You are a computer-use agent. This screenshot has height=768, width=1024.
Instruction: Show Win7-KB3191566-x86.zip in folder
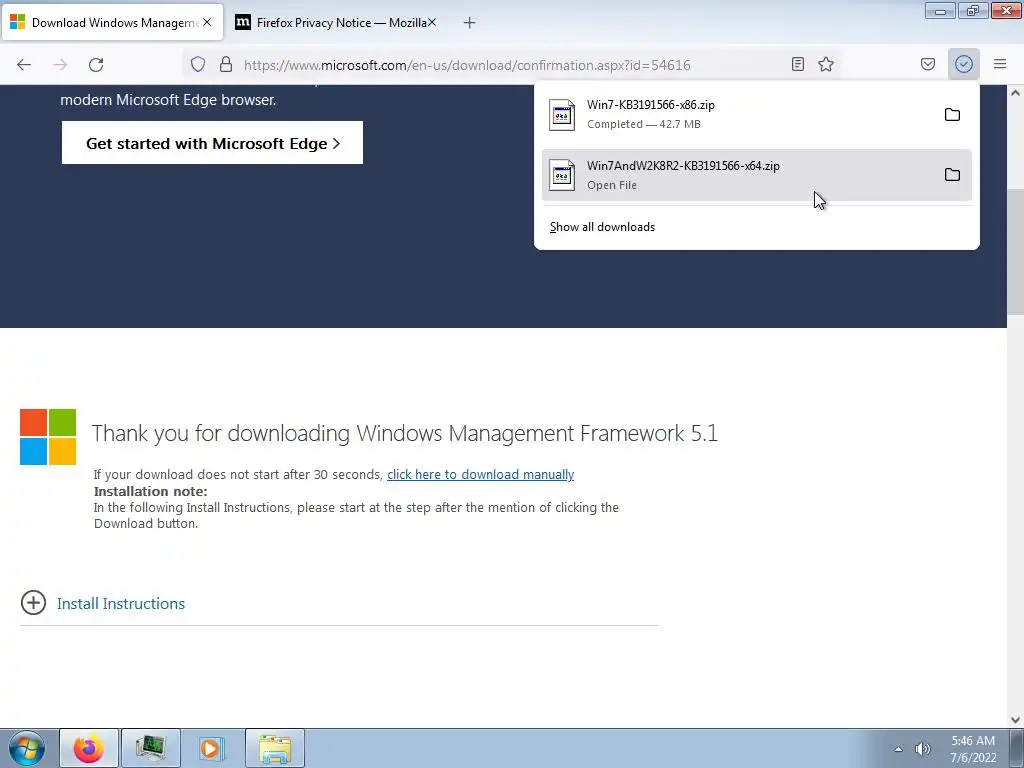click(x=952, y=115)
